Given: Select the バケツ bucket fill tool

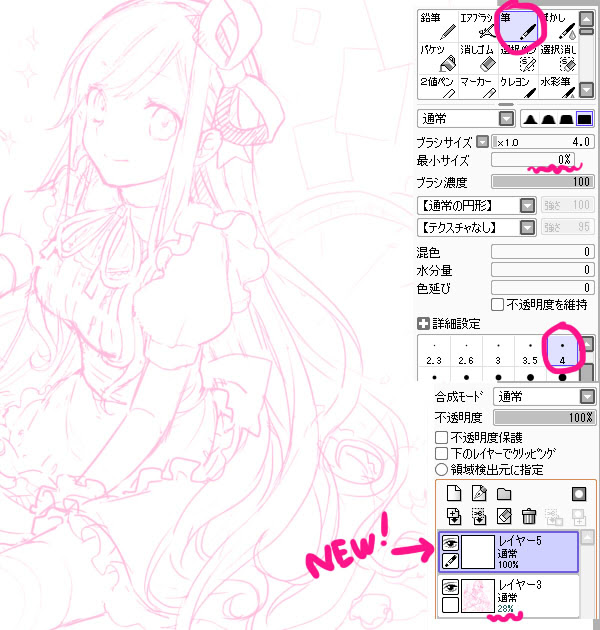Looking at the screenshot, I should coord(438,58).
